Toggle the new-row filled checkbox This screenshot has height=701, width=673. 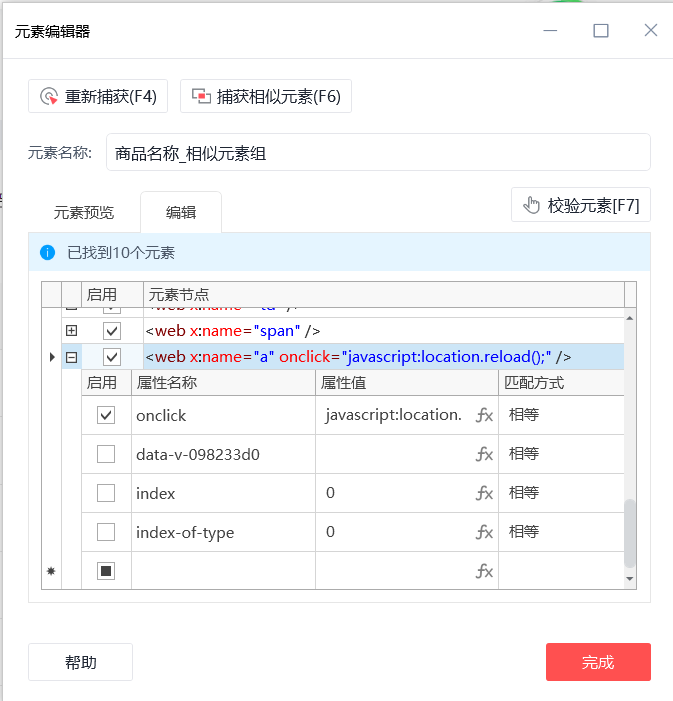click(x=106, y=571)
